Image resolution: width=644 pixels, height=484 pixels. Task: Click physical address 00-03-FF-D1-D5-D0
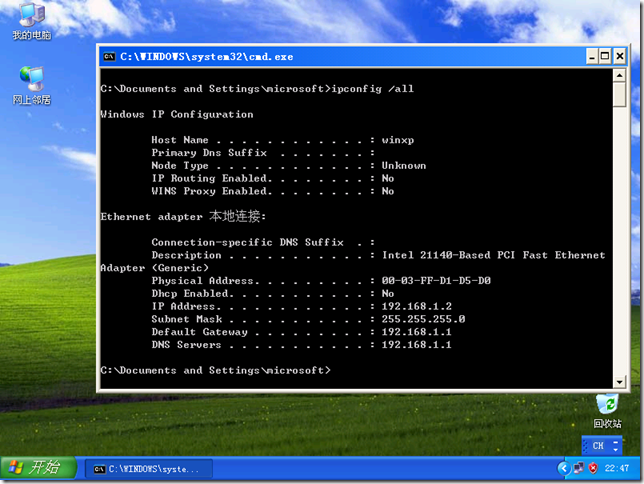click(x=436, y=281)
